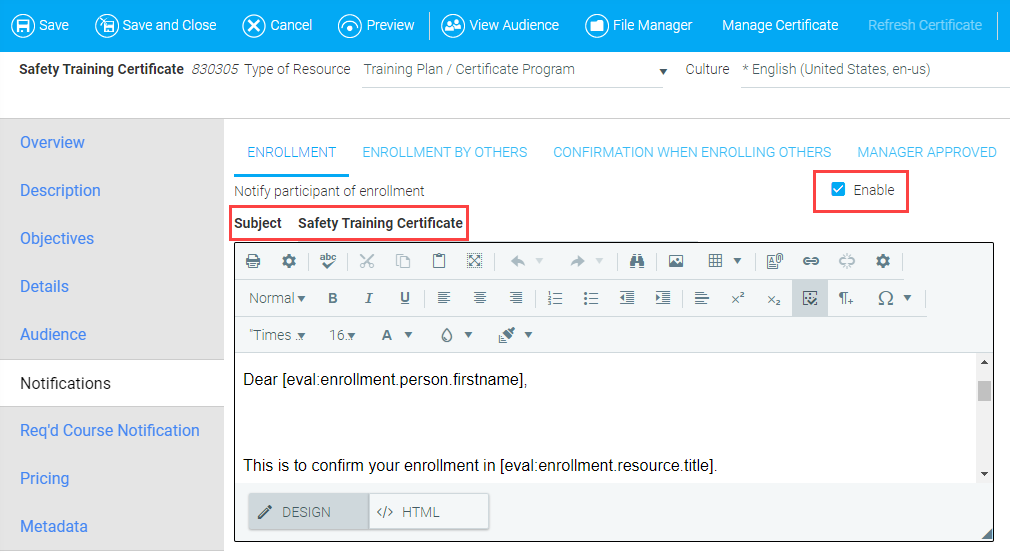
Task: Apply bold formatting to text
Action: (333, 298)
